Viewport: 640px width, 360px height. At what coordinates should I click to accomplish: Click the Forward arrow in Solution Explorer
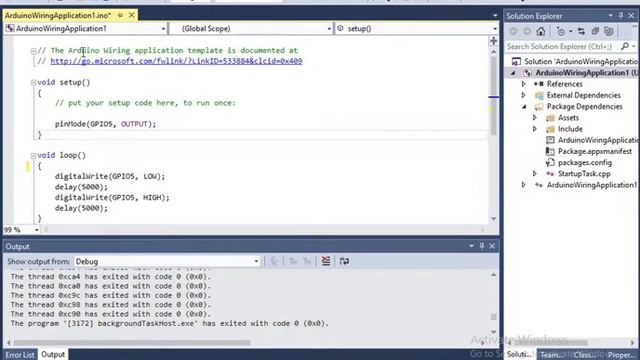coord(527,31)
